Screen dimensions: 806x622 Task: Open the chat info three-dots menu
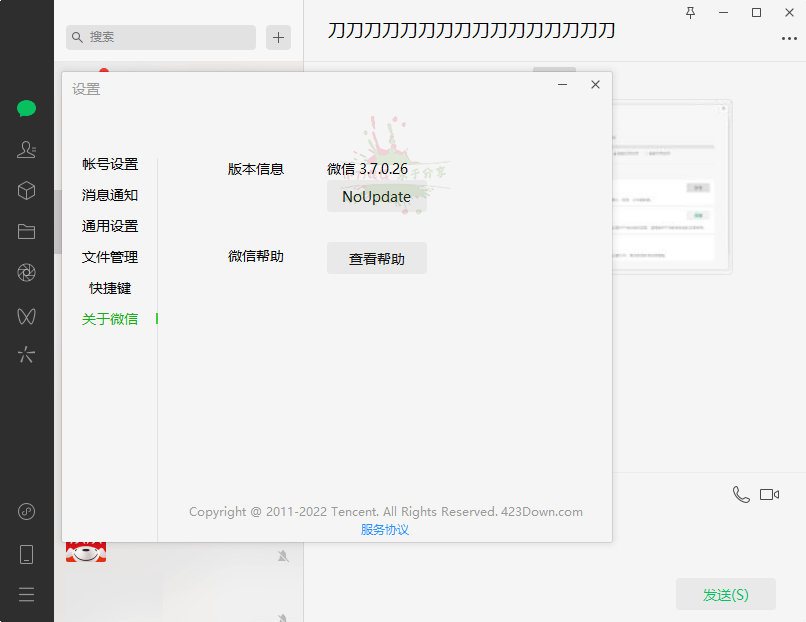789,39
